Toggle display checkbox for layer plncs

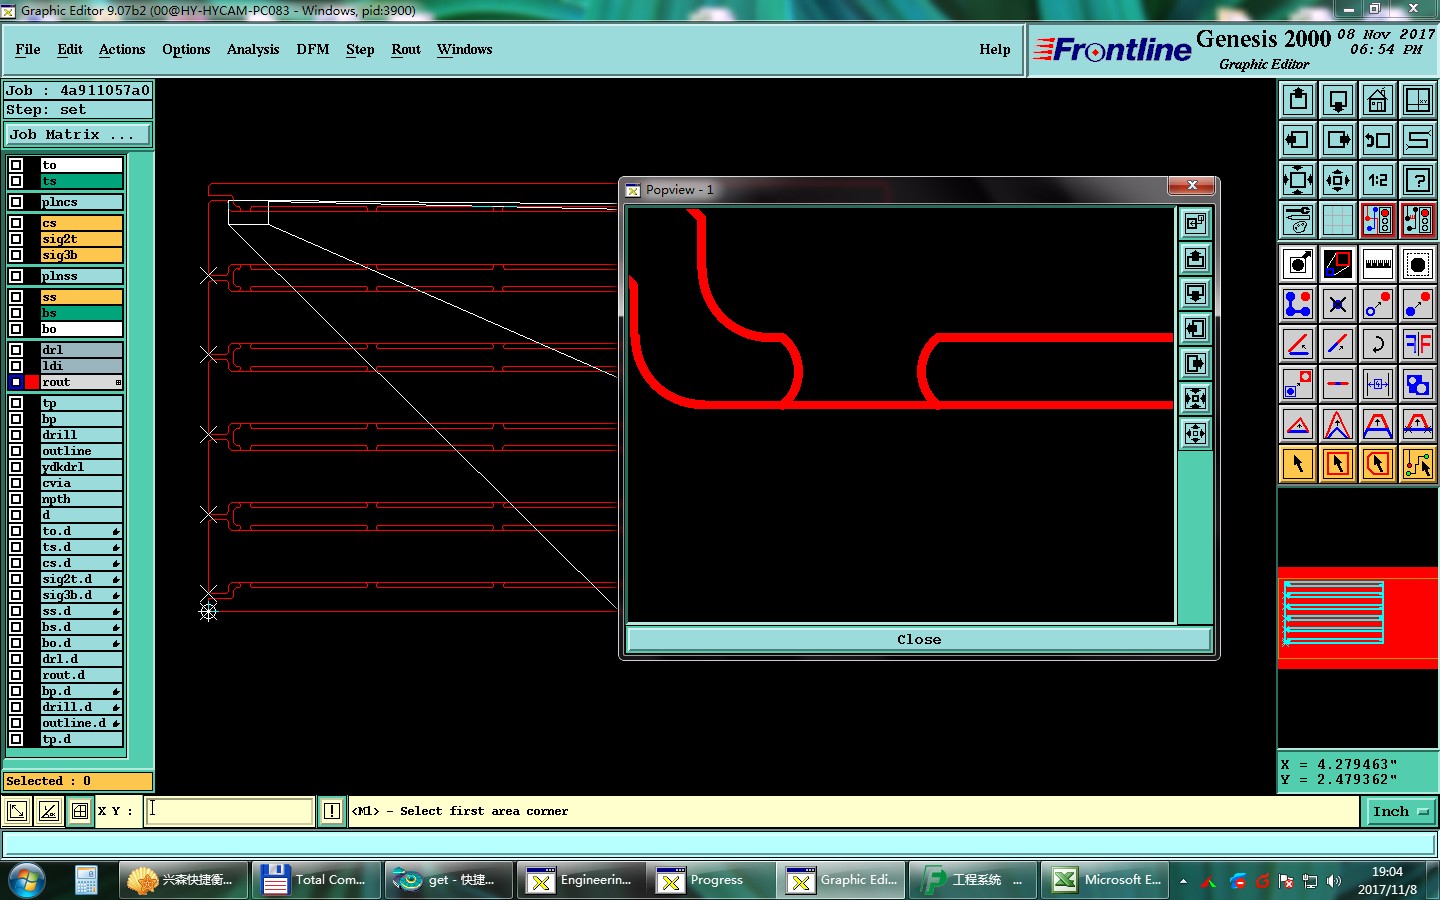pos(16,202)
